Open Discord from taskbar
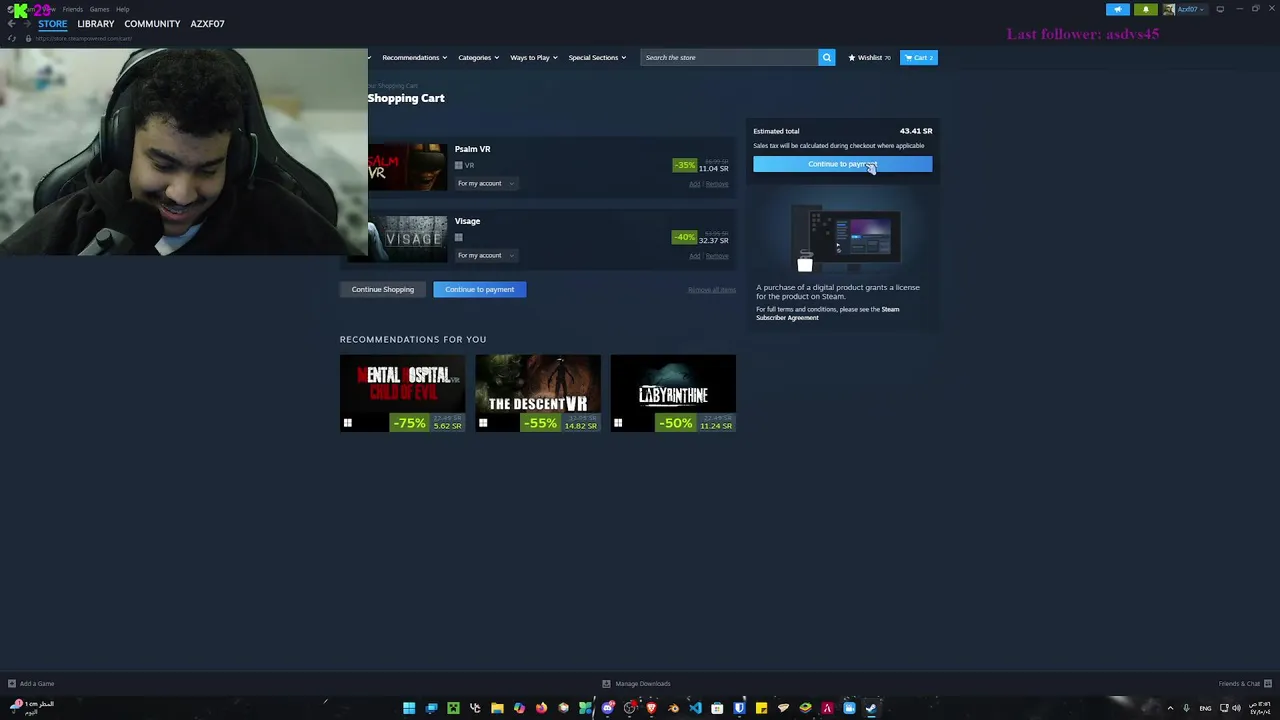Screen dimensions: 1280x720 tap(607, 708)
